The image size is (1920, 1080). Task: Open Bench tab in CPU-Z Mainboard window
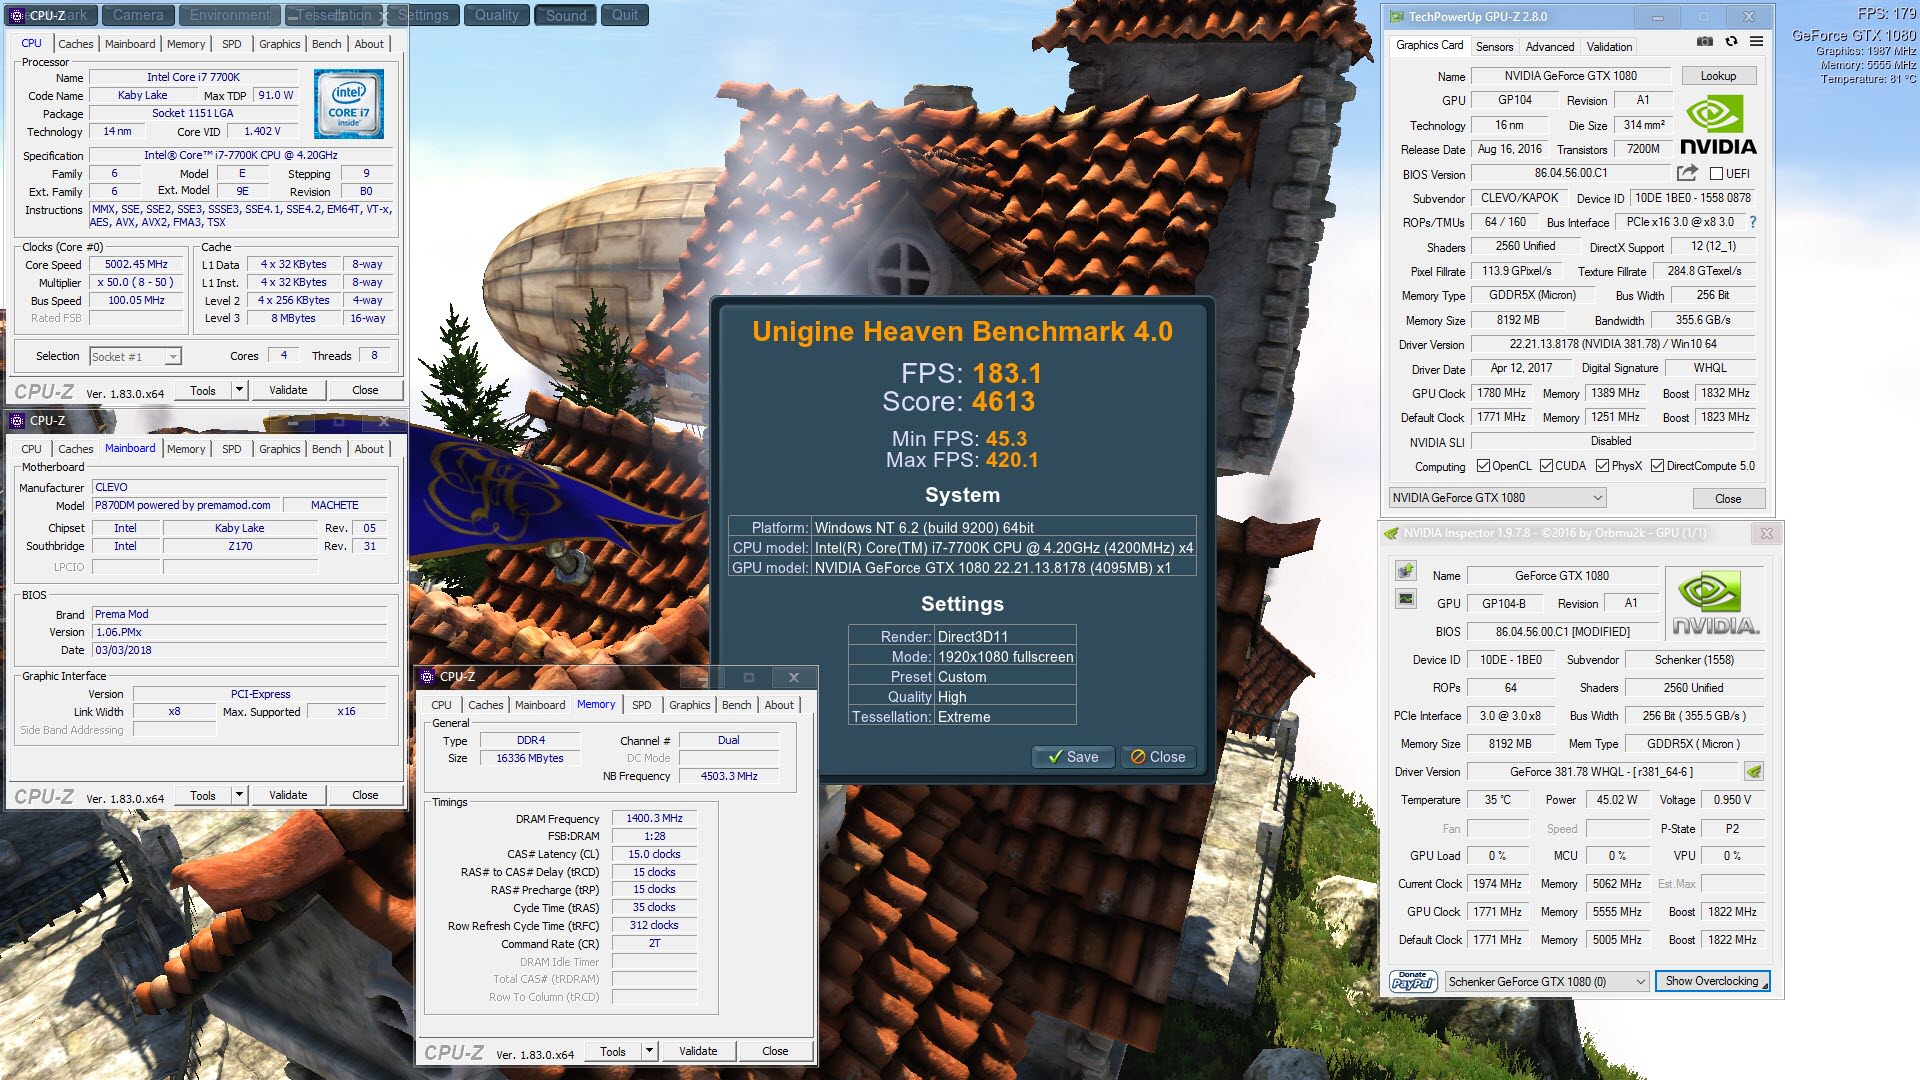tap(326, 449)
